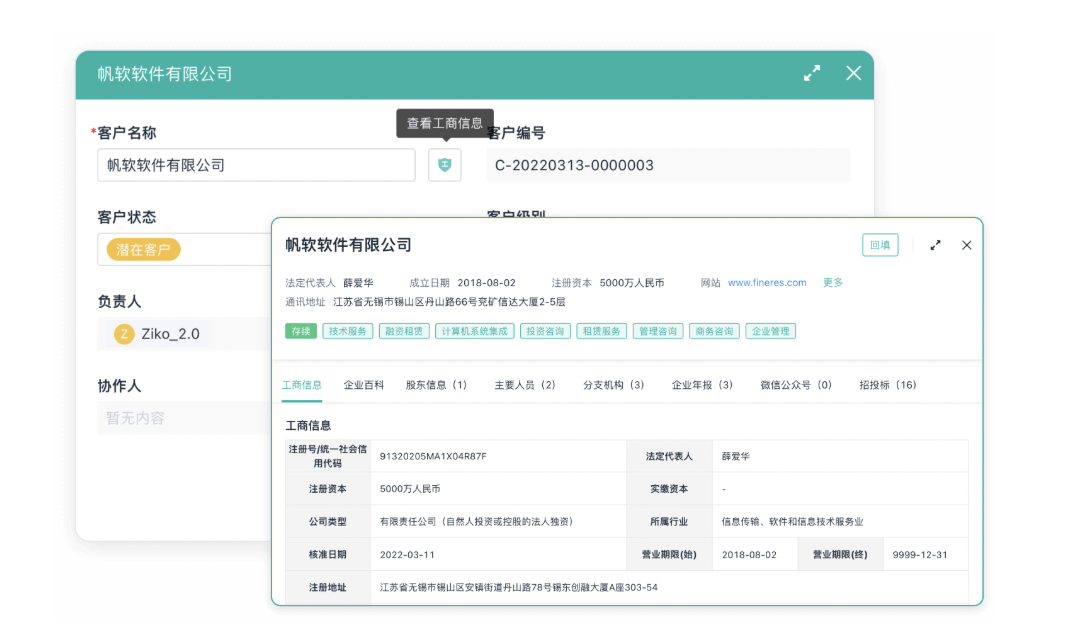
Task: Click the 回填 backfill button
Action: pyautogui.click(x=880, y=245)
